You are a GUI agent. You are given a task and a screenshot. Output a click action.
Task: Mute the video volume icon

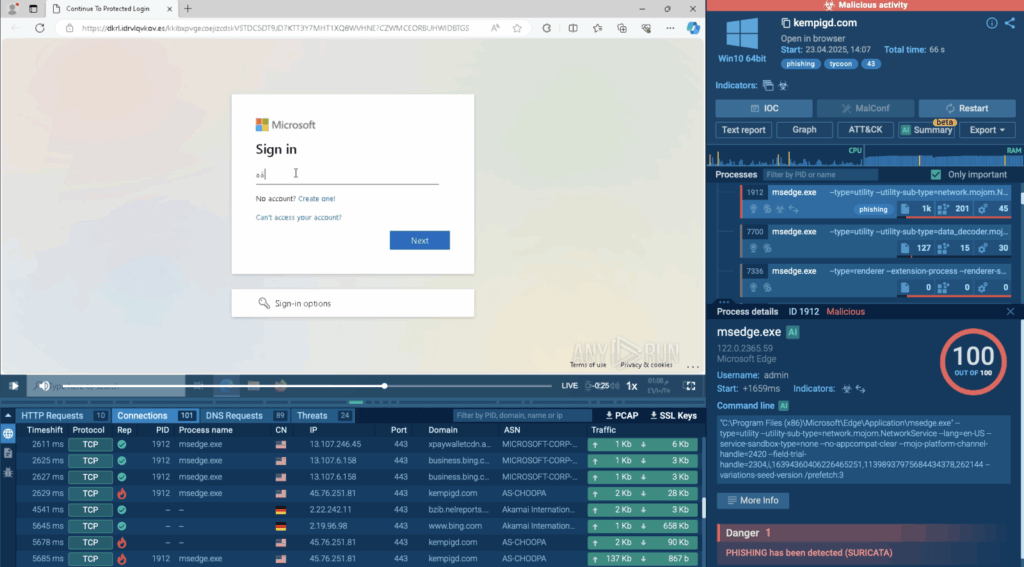point(43,386)
